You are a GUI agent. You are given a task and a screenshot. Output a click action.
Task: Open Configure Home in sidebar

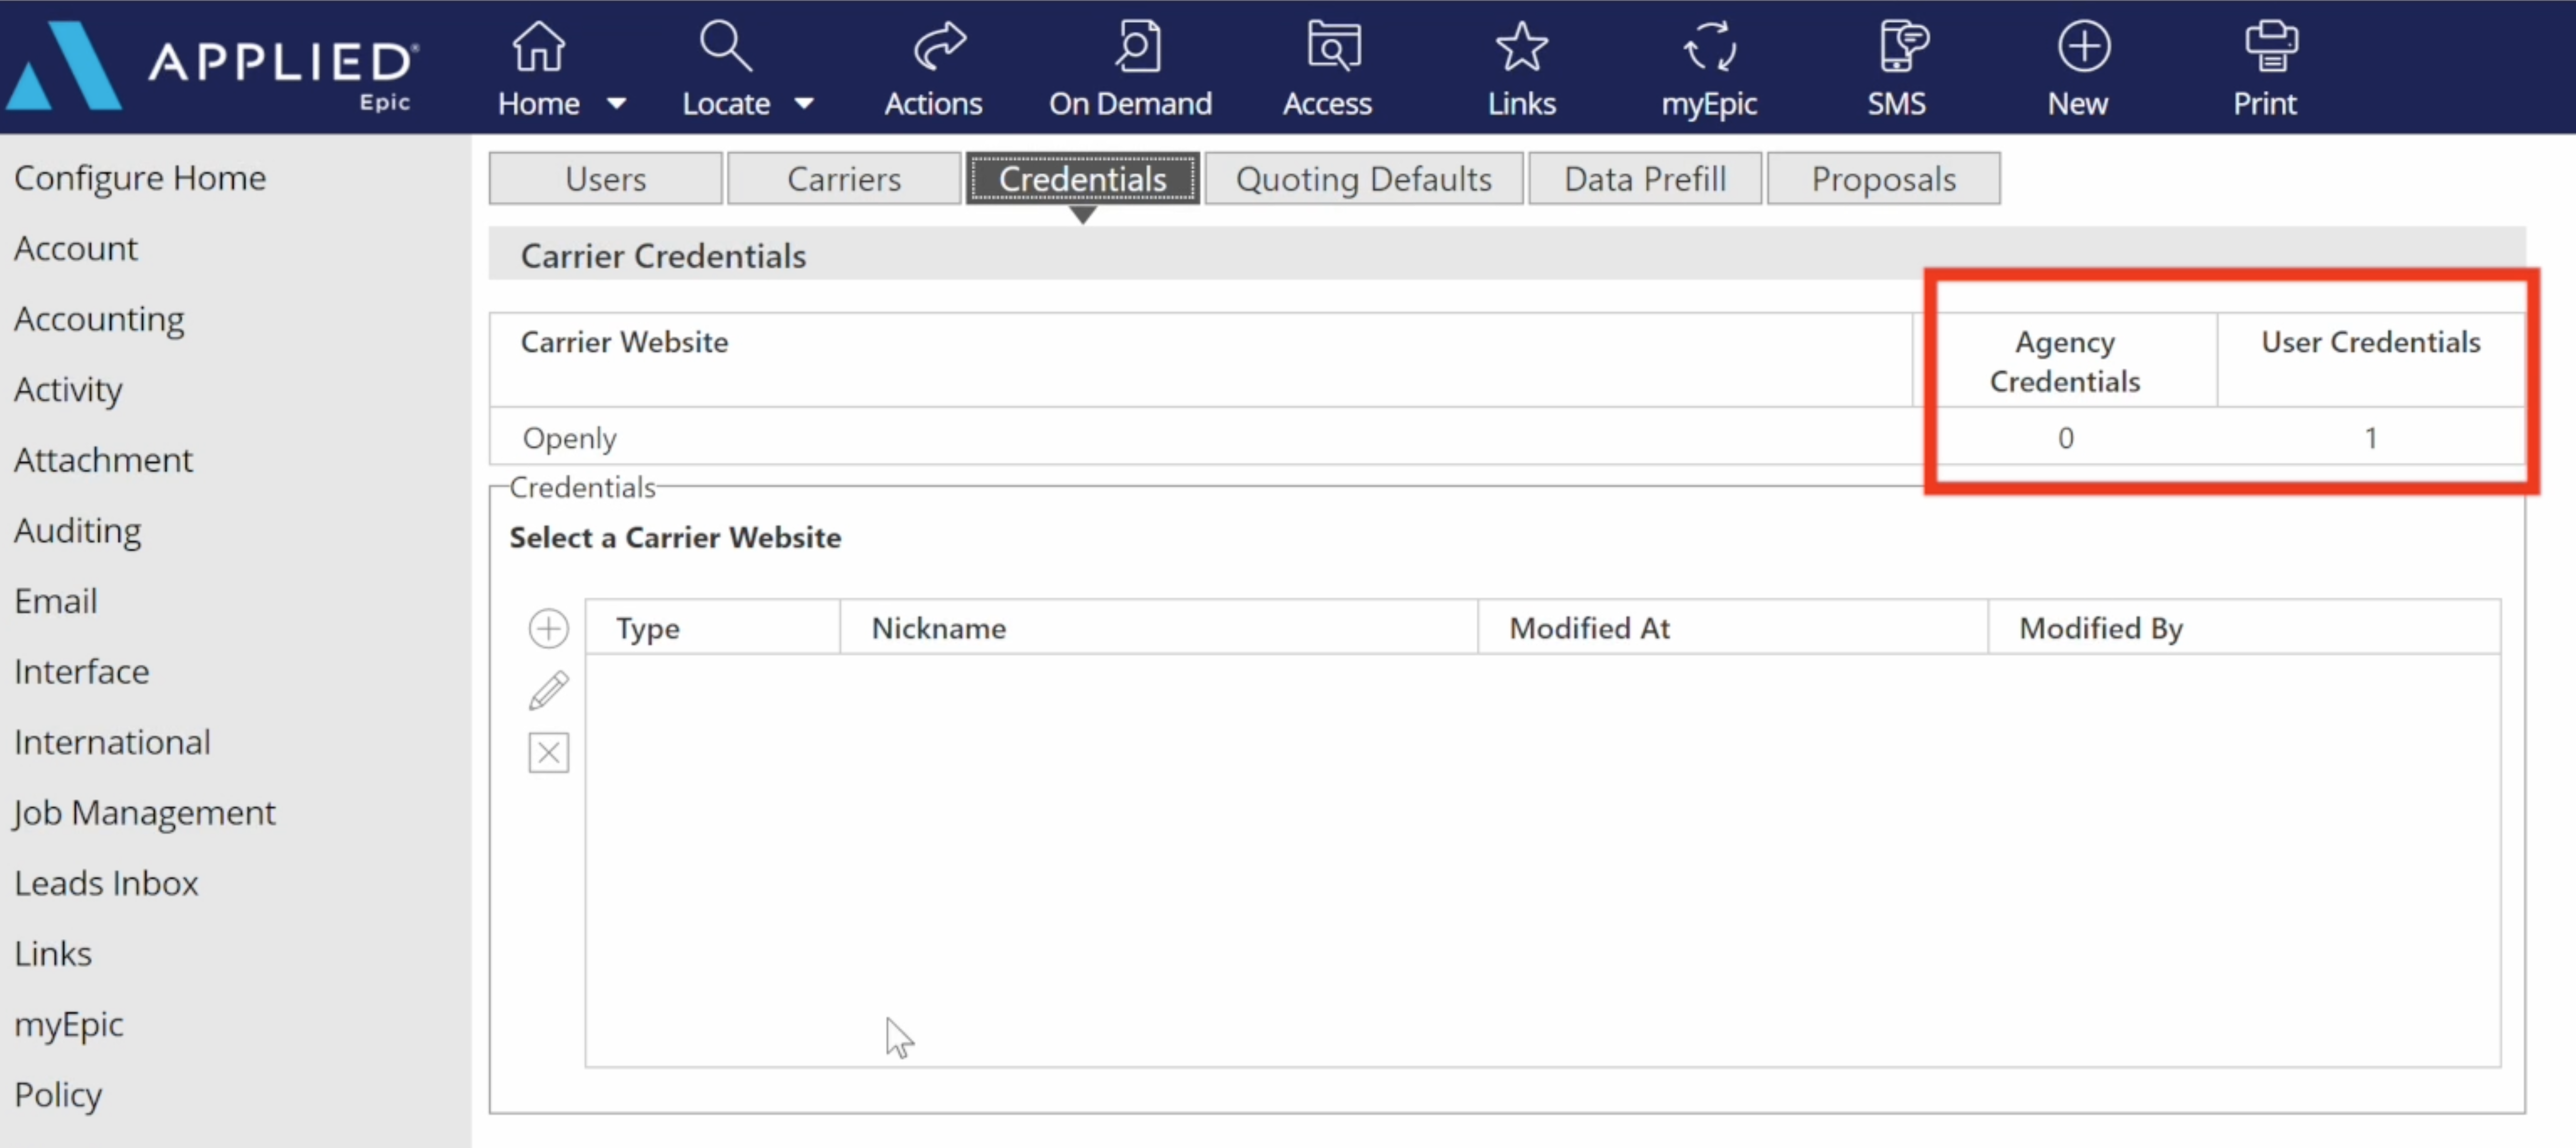point(140,178)
